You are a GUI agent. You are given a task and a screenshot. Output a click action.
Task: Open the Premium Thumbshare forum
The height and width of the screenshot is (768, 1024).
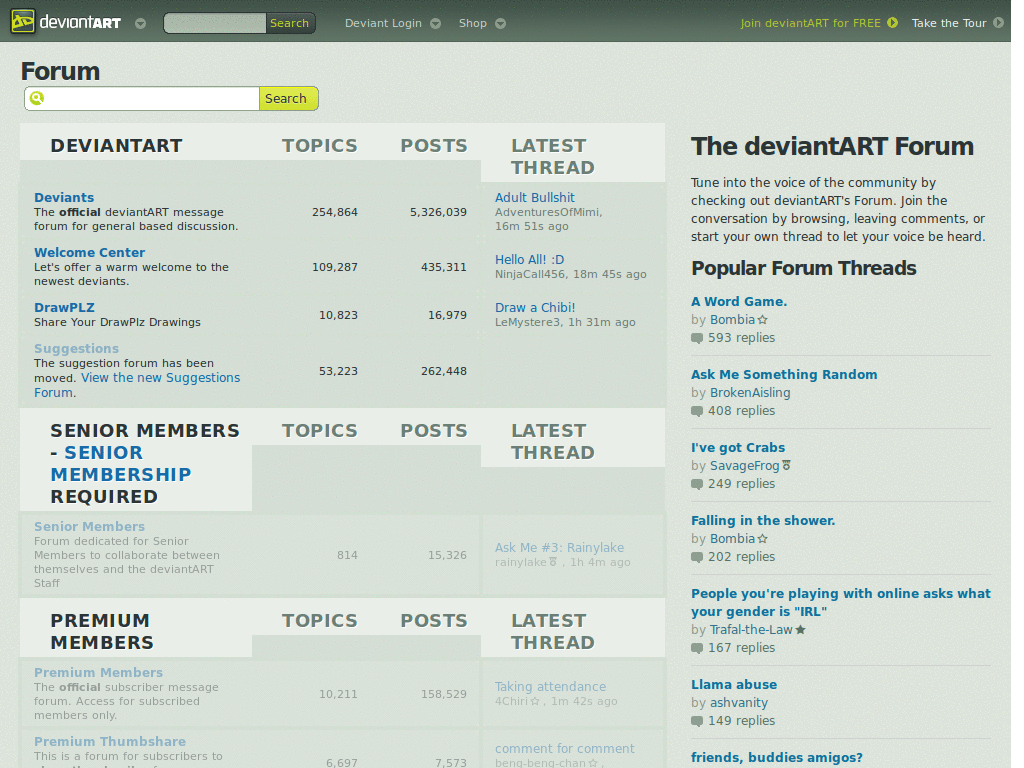pyautogui.click(x=110, y=741)
